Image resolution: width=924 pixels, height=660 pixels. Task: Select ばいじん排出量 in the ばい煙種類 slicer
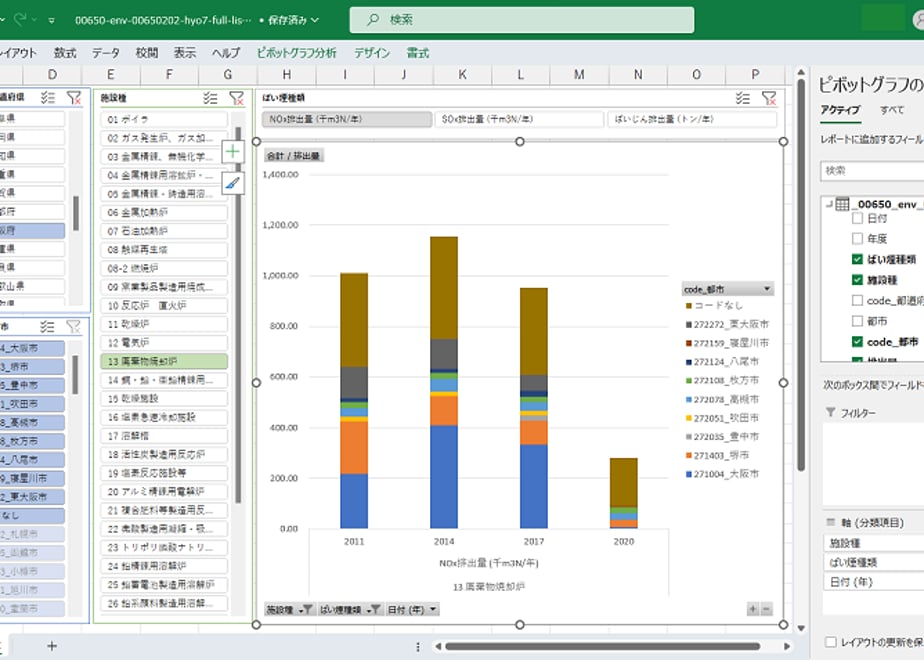[692, 120]
